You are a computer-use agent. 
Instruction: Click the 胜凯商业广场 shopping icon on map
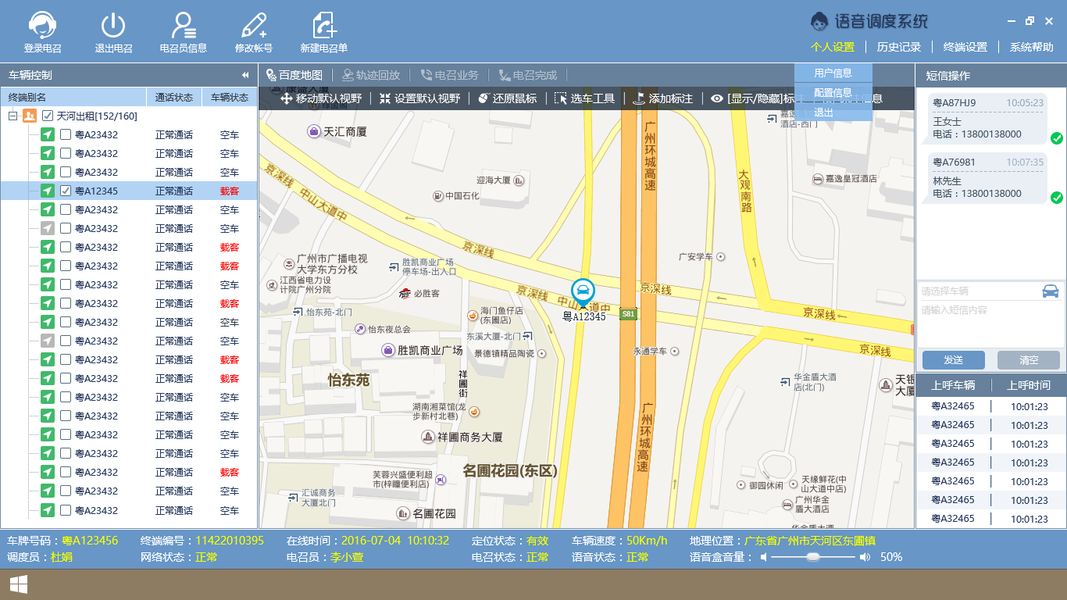click(388, 350)
